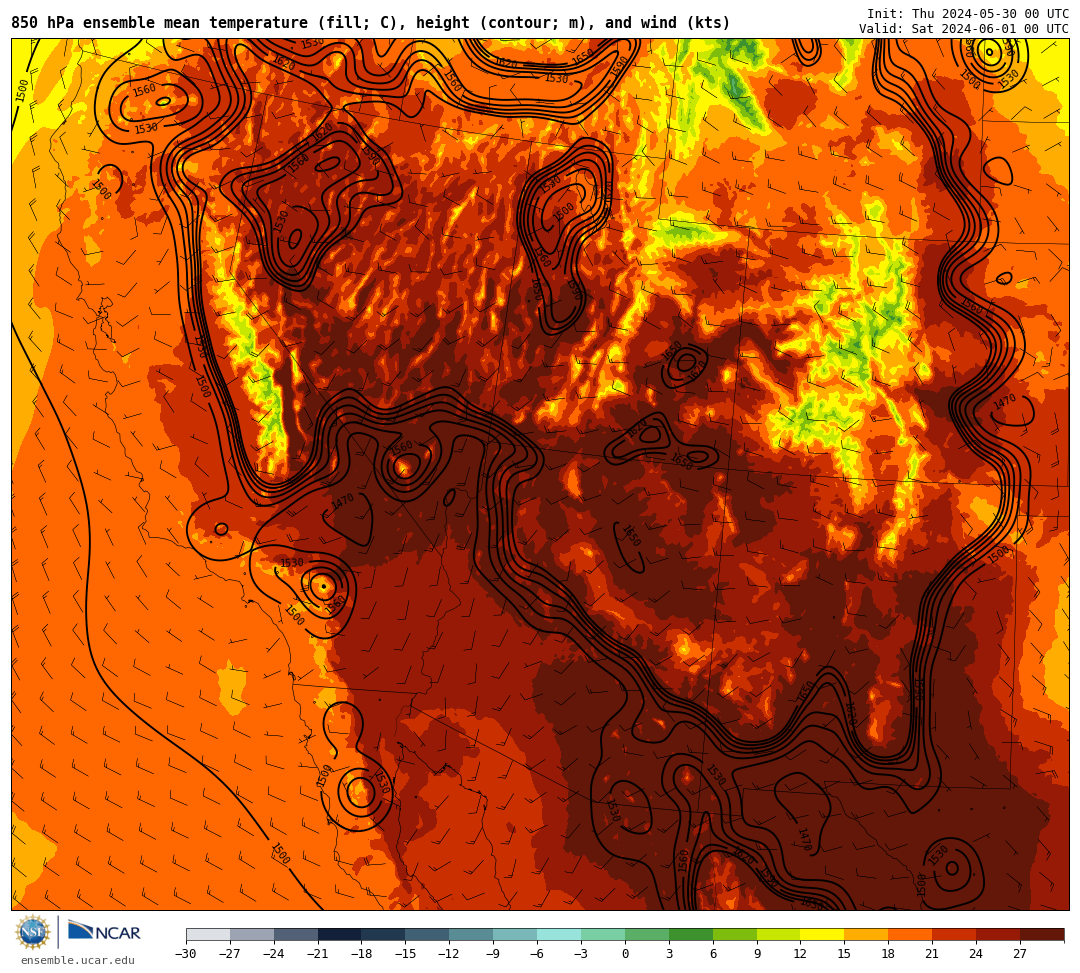Click the 21 label under the color bar

pyautogui.click(x=933, y=954)
